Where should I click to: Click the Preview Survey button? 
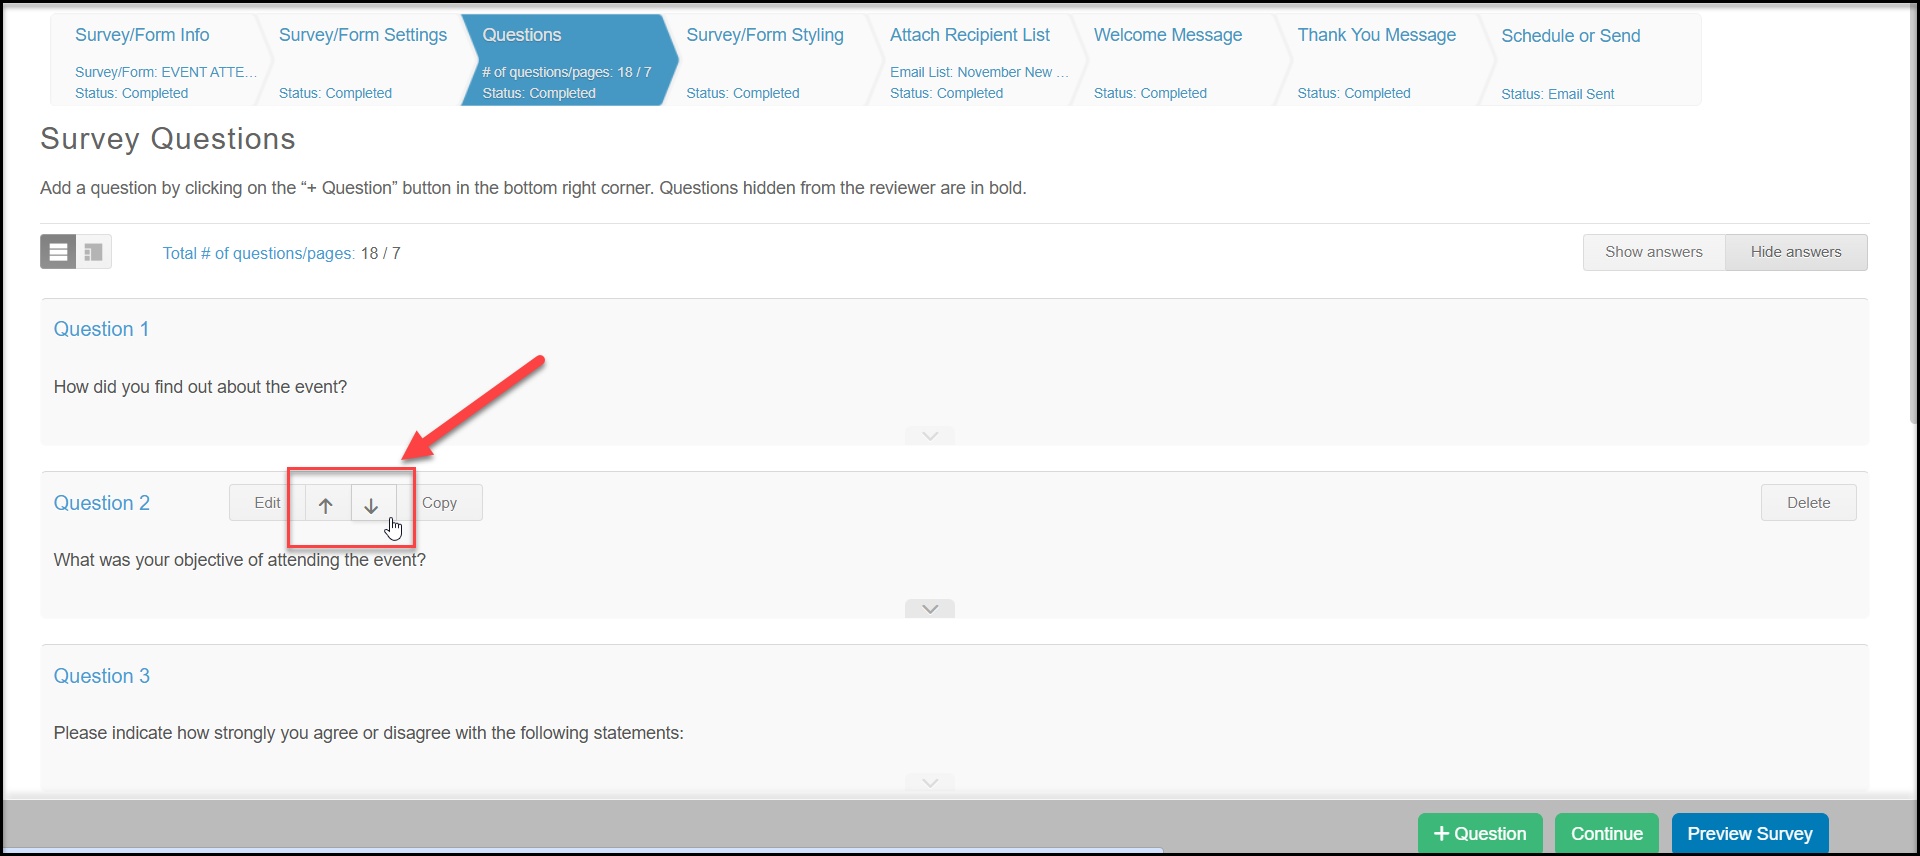click(x=1750, y=833)
